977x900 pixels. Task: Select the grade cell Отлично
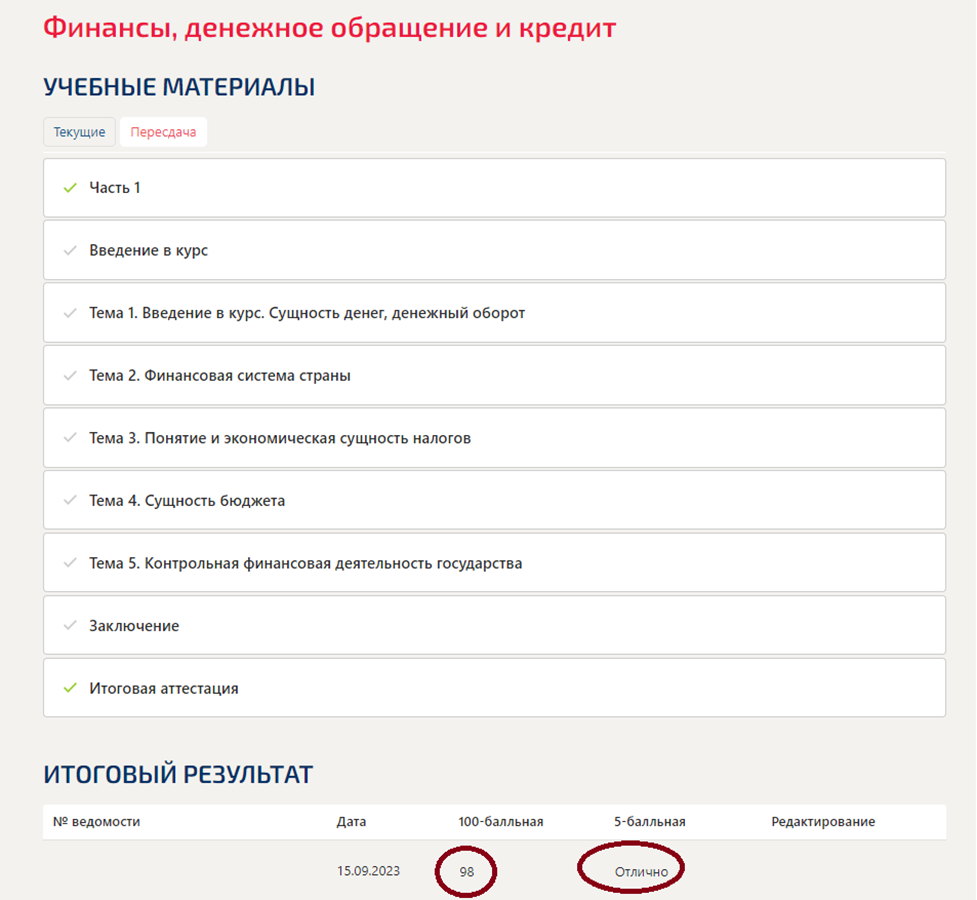[641, 872]
